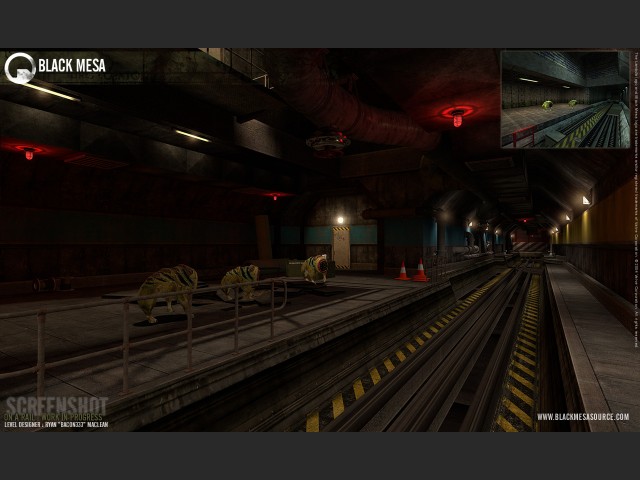The width and height of the screenshot is (640, 480).
Task: Click the vertical copyright notice text
Action: point(636,198)
